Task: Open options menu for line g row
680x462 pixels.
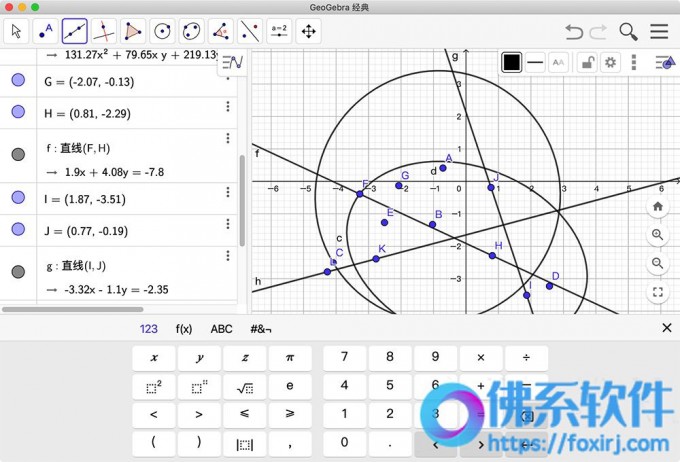Action: point(228,256)
